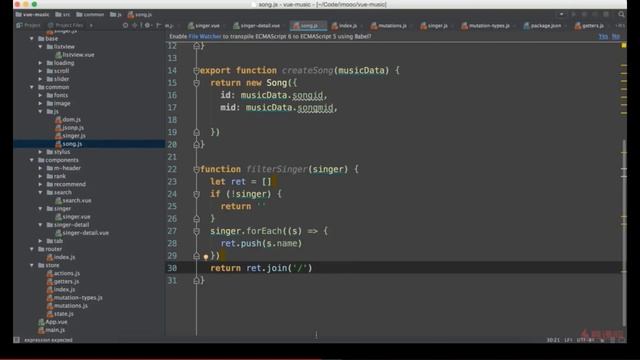
Task: Toggle tool window bars in status bar
Action: [17, 340]
